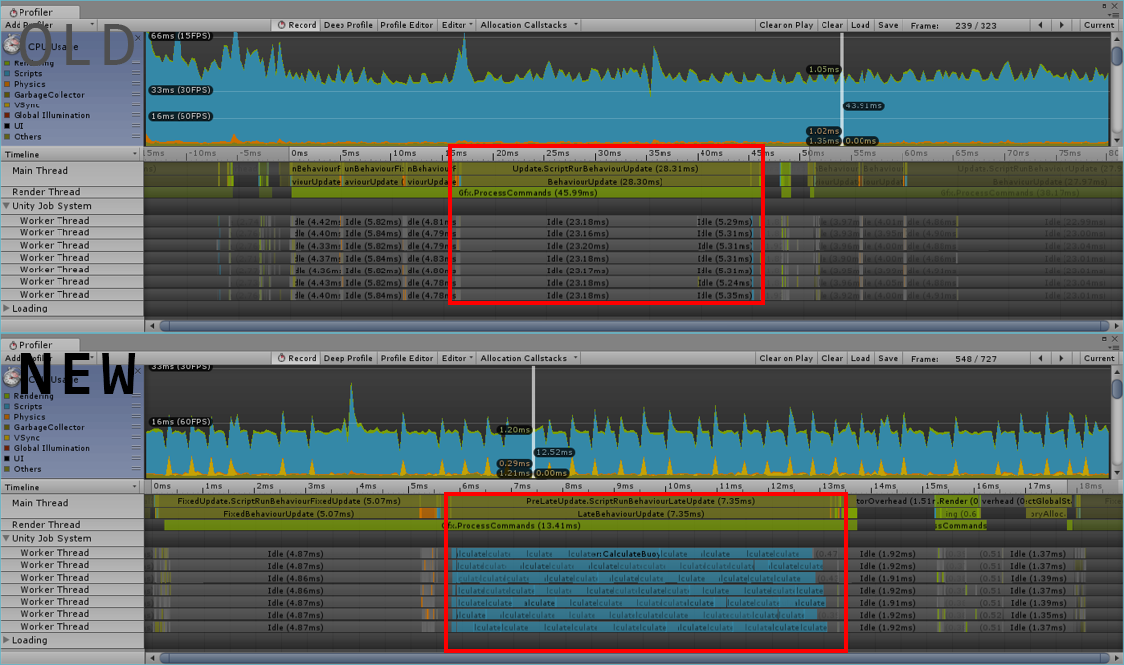The height and width of the screenshot is (665, 1124).
Task: Toggle Record in the lower Profiler
Action: [297, 358]
